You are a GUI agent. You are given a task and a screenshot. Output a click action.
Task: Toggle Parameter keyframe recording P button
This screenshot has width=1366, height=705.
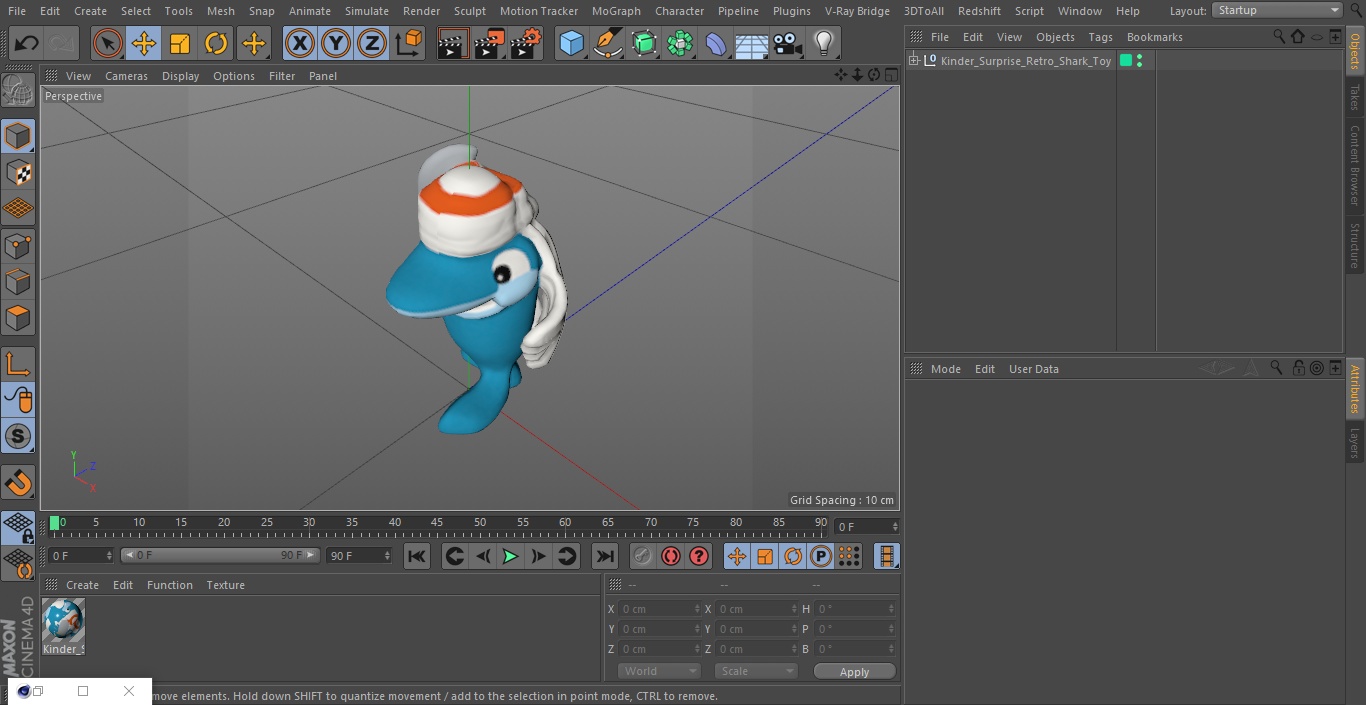821,556
